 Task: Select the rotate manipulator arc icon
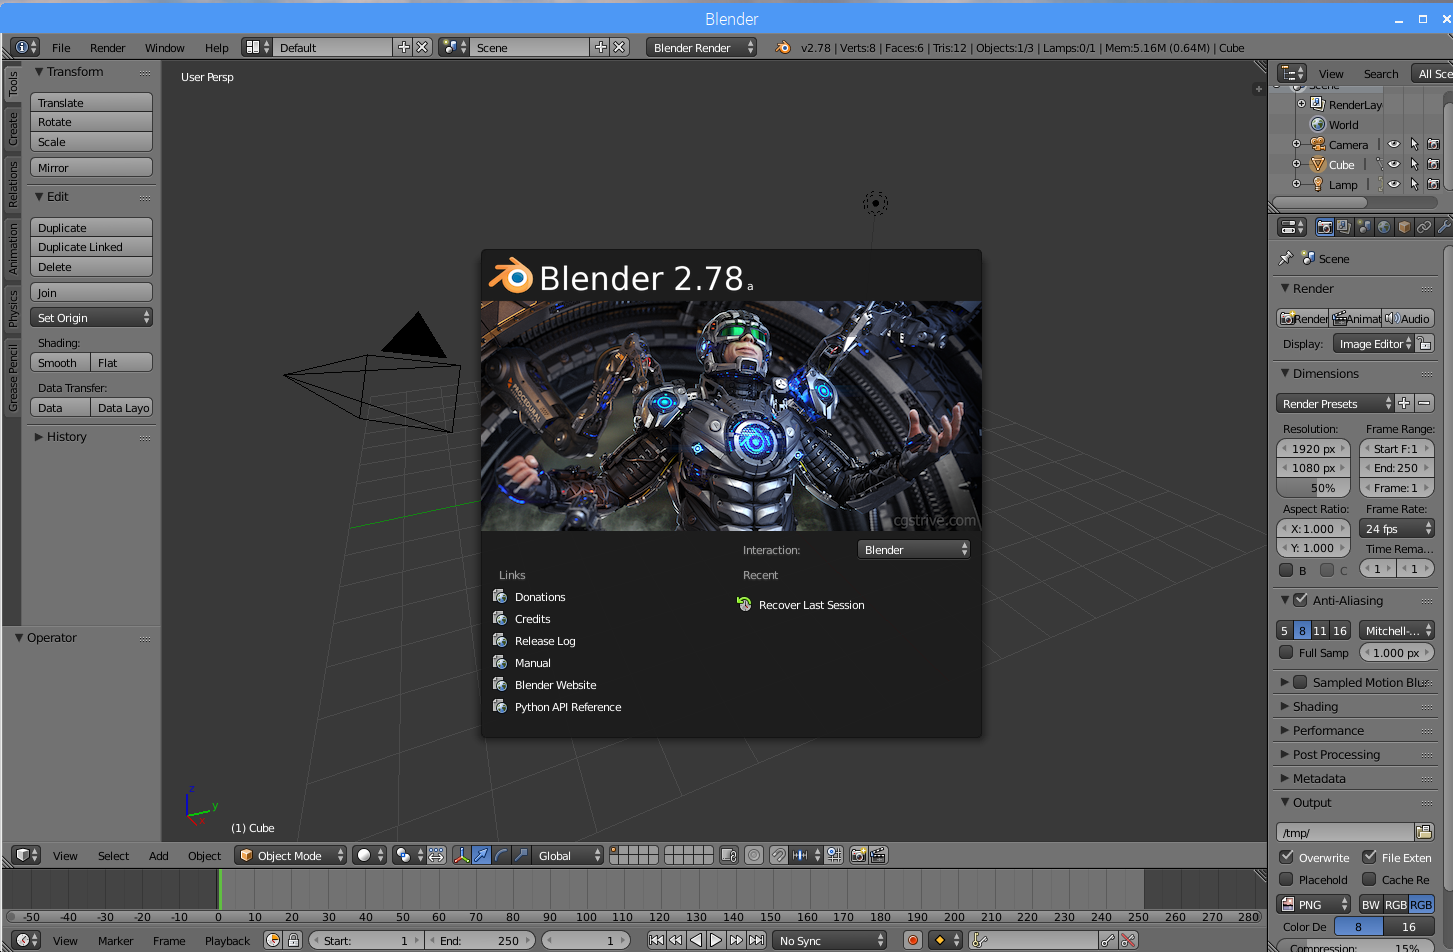[501, 855]
